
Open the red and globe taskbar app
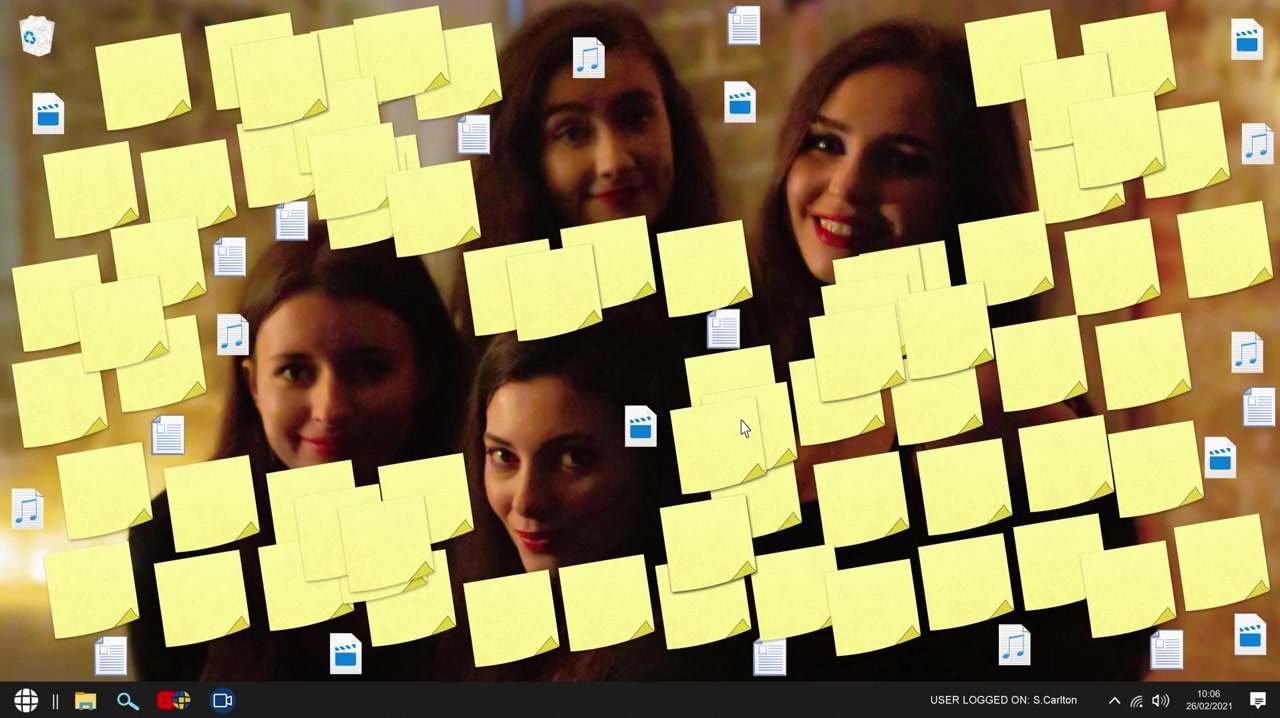(x=174, y=700)
